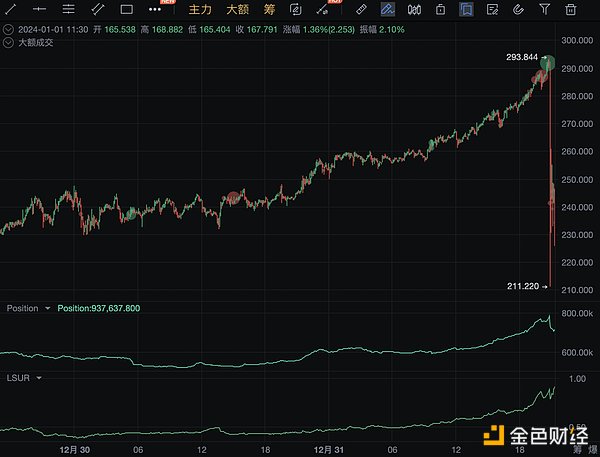This screenshot has width=600, height=457.
Task: Select the trend line drawing tool
Action: 11,9
